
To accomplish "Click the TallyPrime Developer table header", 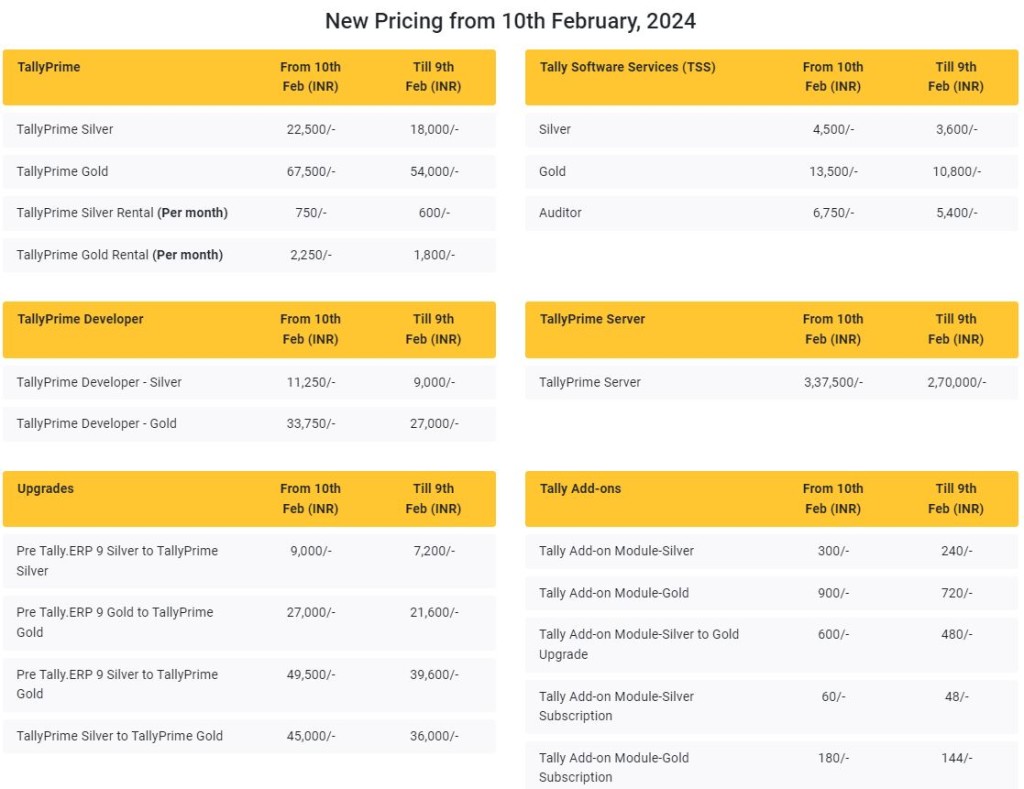I will [x=80, y=319].
